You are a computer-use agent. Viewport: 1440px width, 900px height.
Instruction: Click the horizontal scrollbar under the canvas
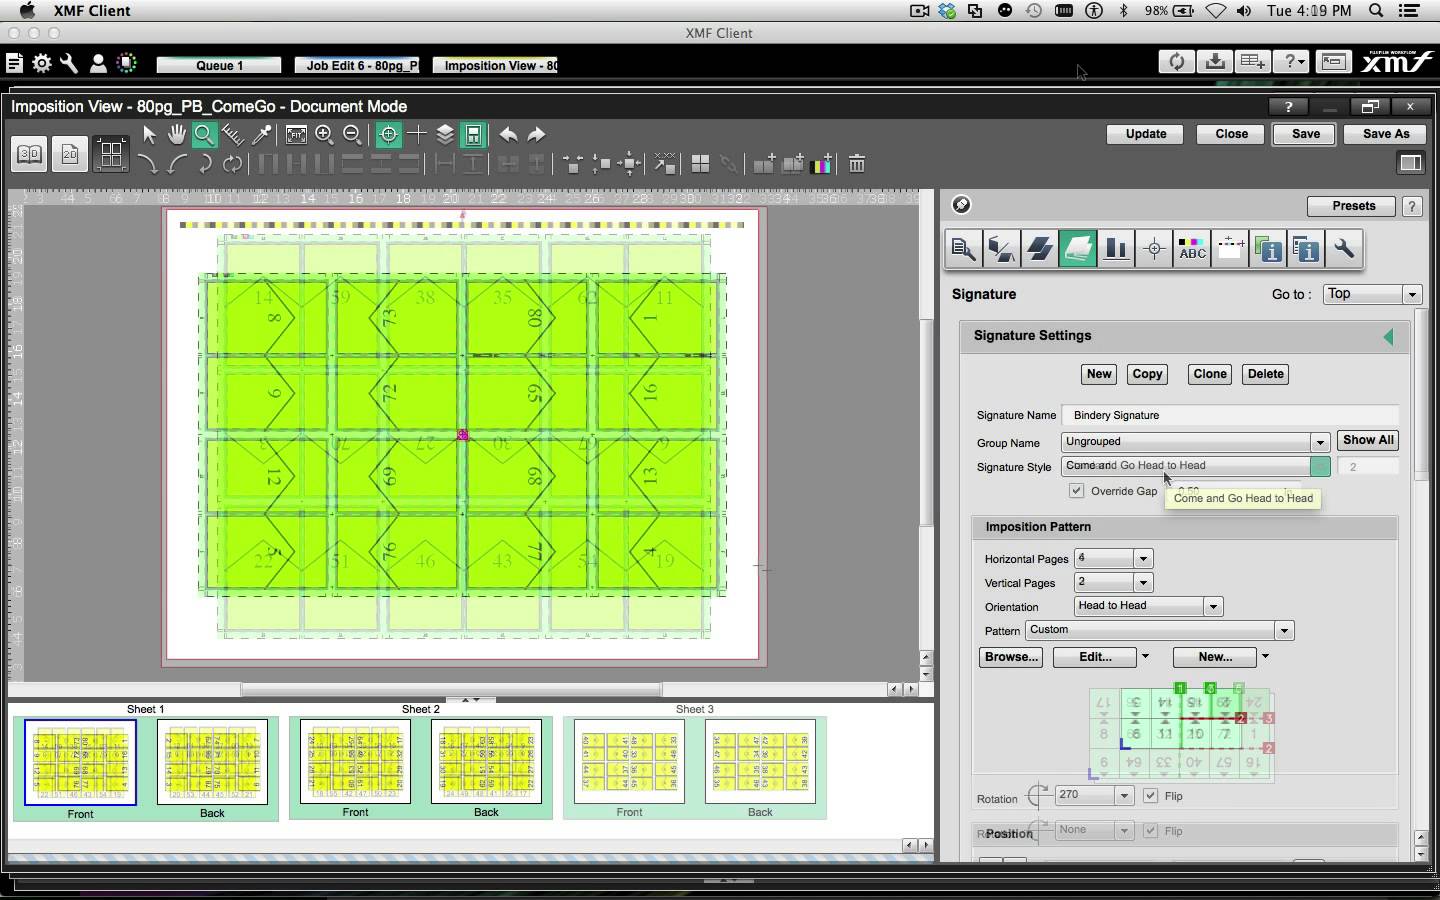pos(450,689)
